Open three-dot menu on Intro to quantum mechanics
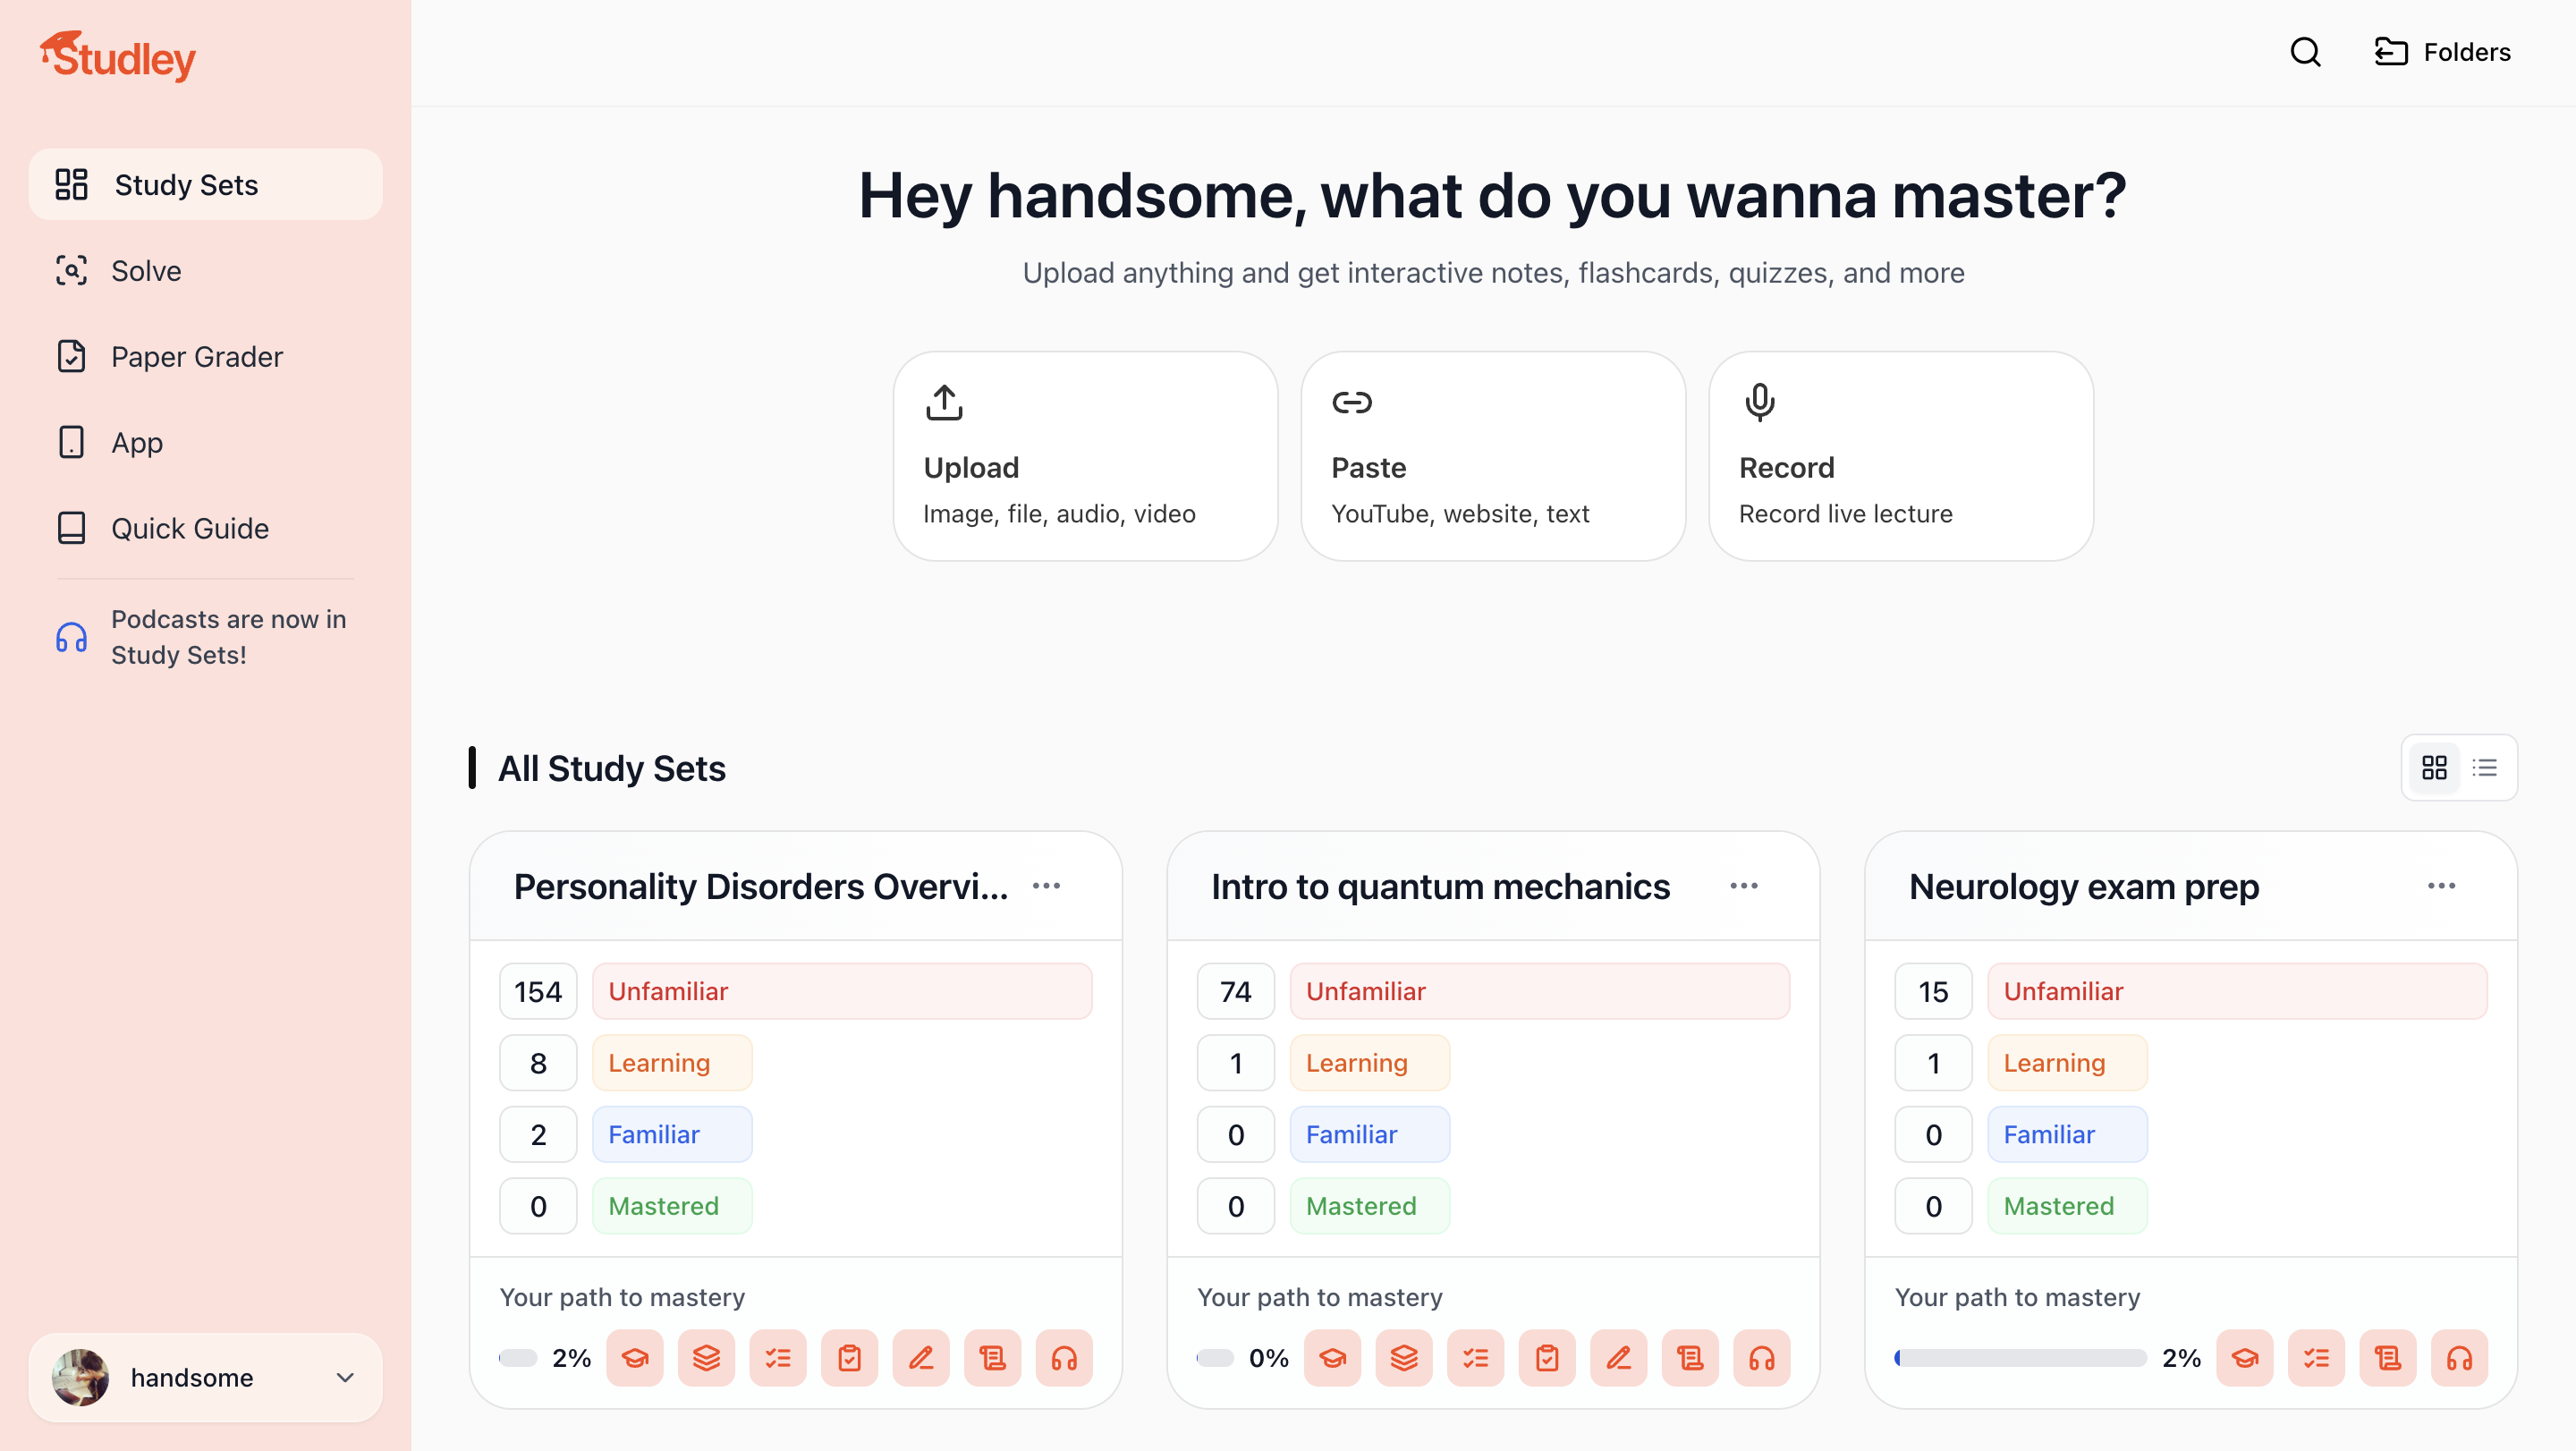The image size is (2576, 1451). point(1744,886)
